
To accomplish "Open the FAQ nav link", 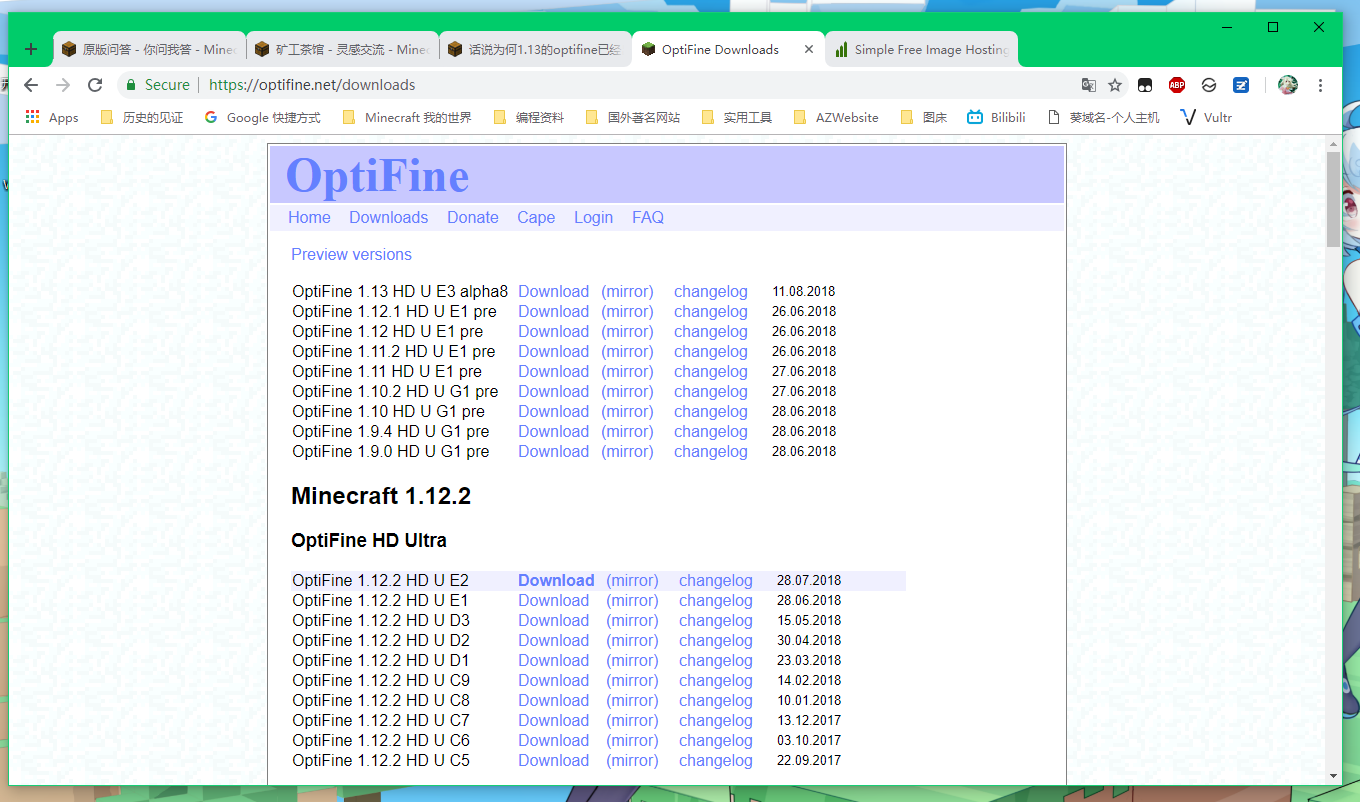I will (648, 218).
